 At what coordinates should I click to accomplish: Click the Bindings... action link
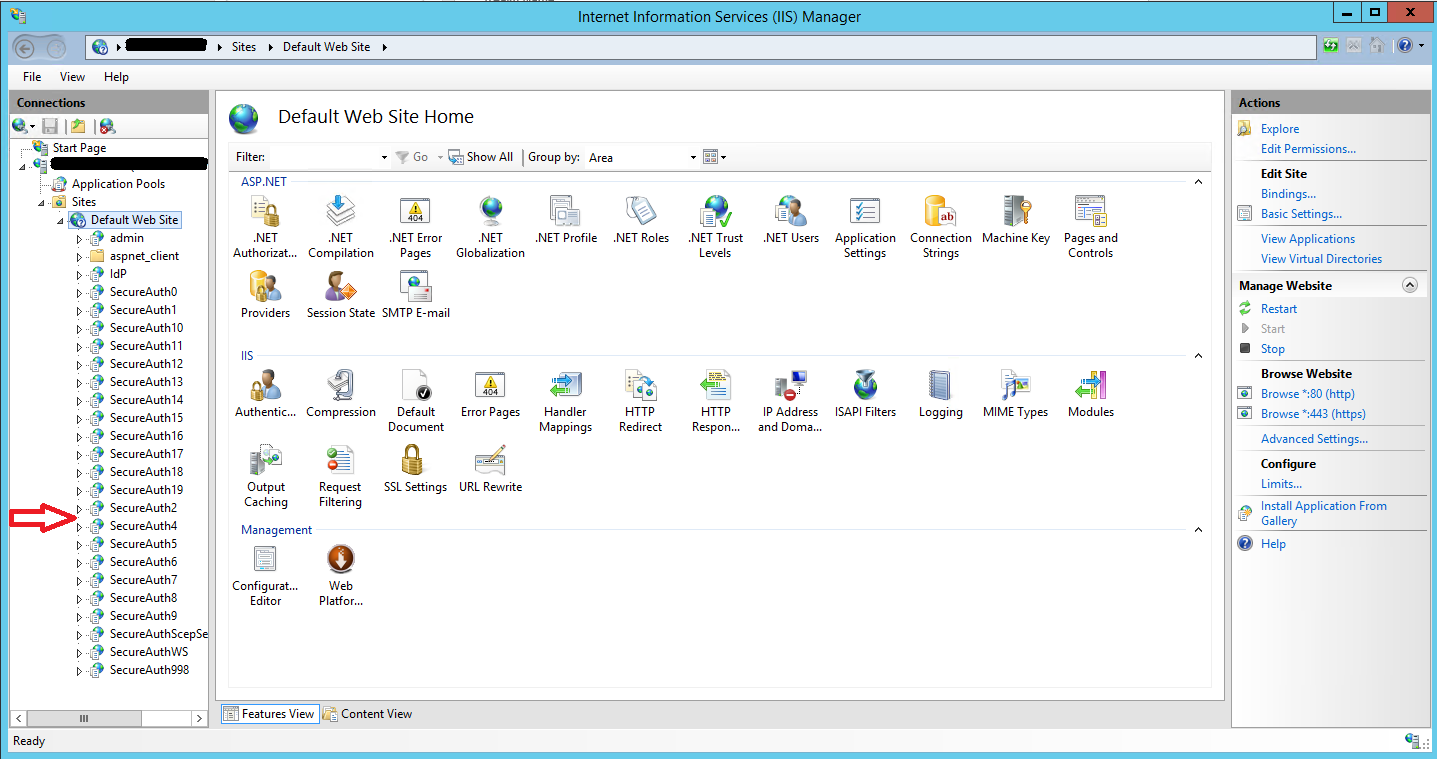click(x=1288, y=194)
